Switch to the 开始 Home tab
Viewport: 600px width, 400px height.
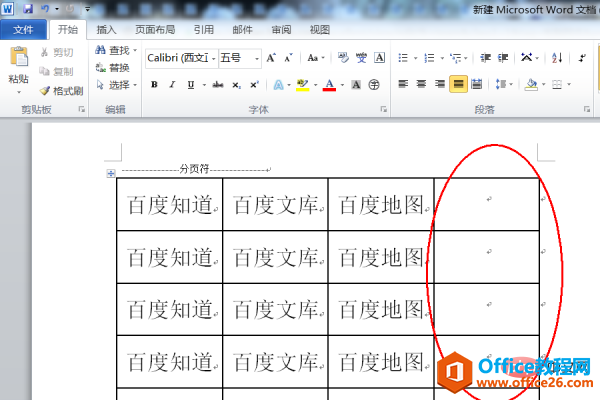tap(67, 29)
